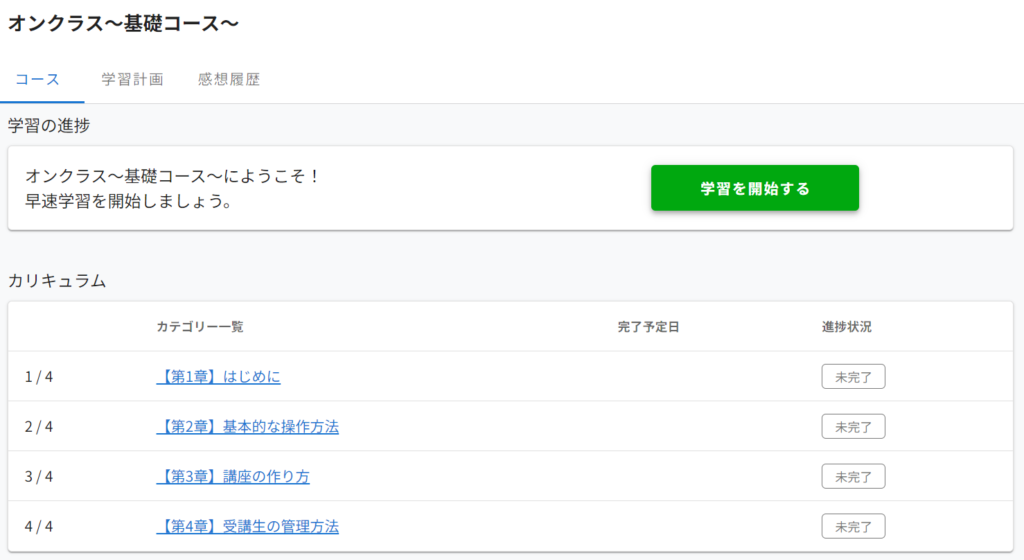
Task: Click the 未完了 badge for chapter 1
Action: tap(853, 377)
